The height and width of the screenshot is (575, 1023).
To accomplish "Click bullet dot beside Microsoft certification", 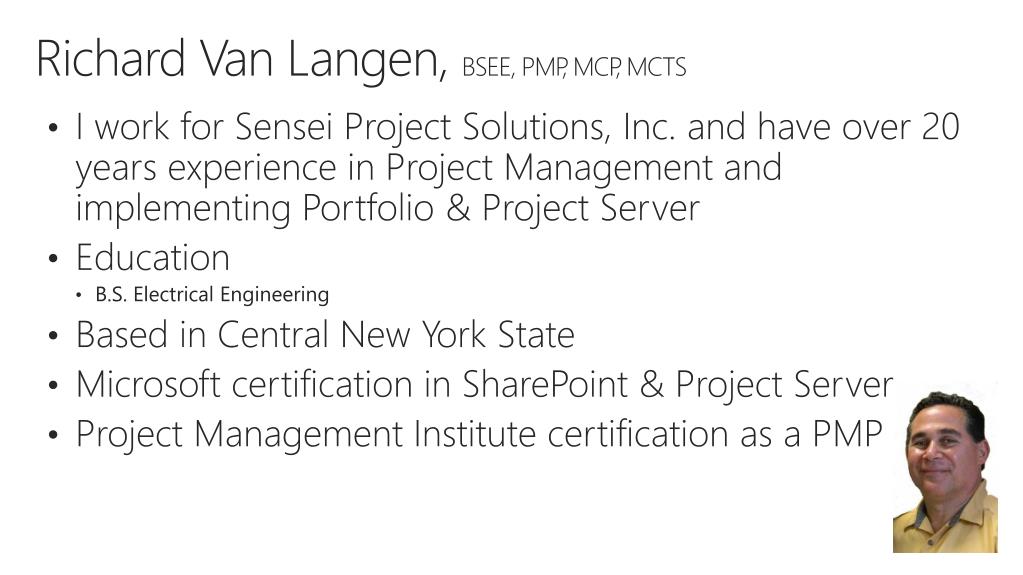I will pos(53,385).
